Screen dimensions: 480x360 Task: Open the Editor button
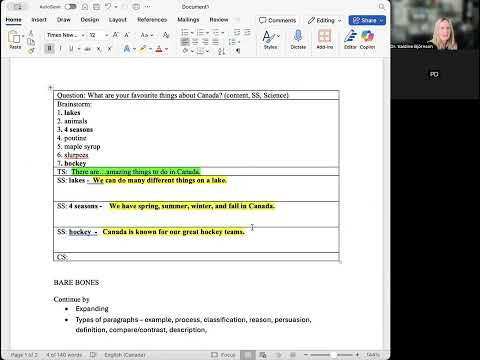(x=350, y=39)
